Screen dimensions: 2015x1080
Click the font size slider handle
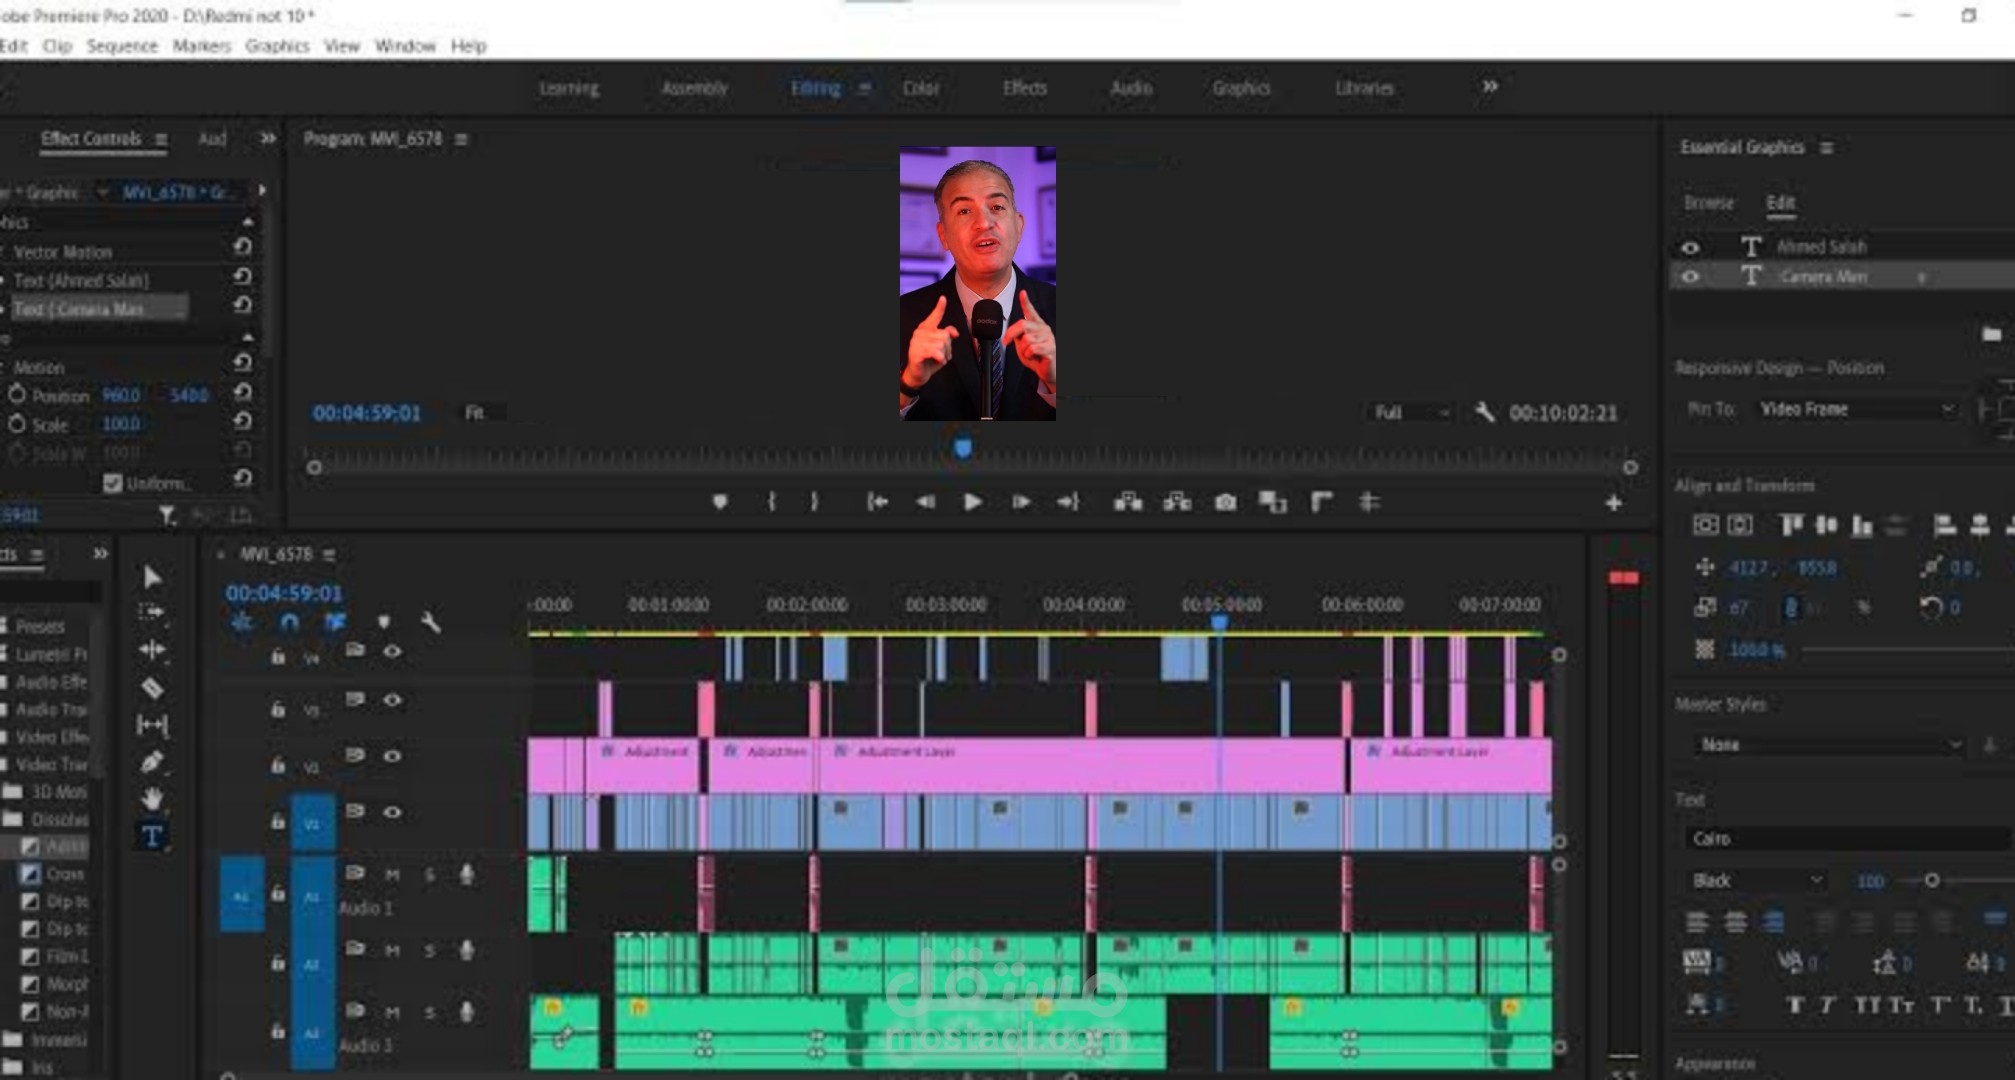1932,880
